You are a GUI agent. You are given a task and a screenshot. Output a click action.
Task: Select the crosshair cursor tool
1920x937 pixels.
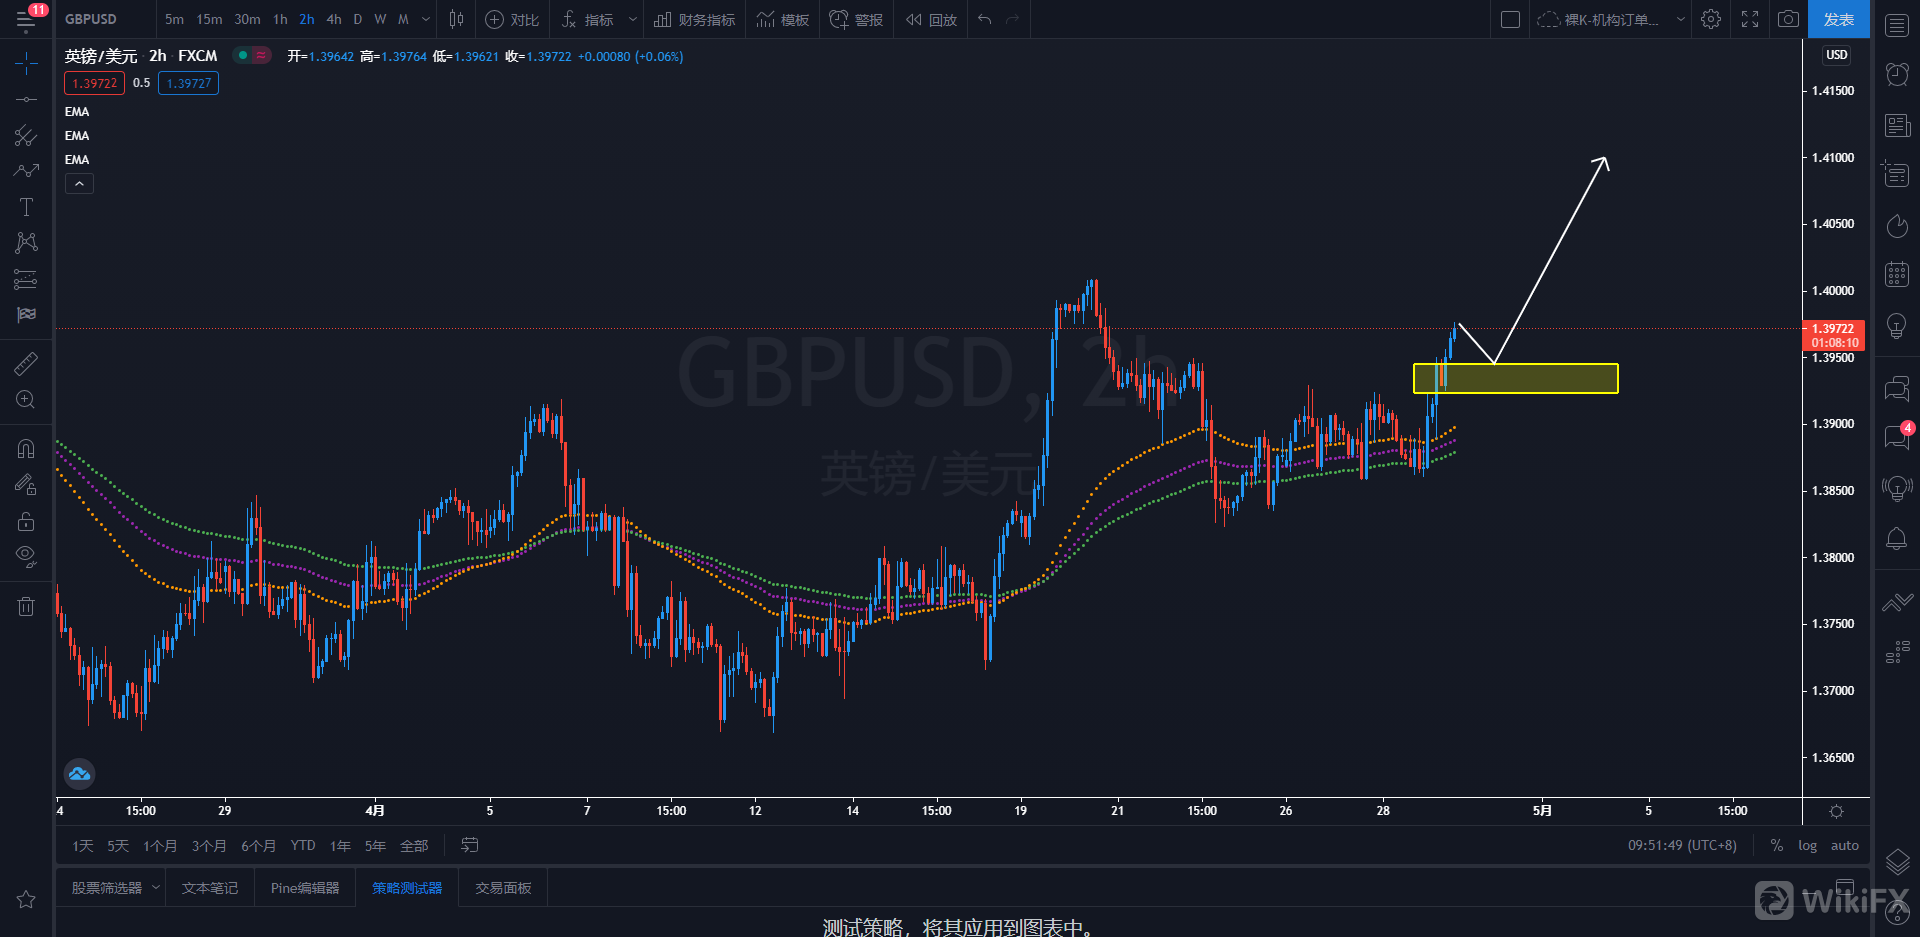pyautogui.click(x=26, y=64)
